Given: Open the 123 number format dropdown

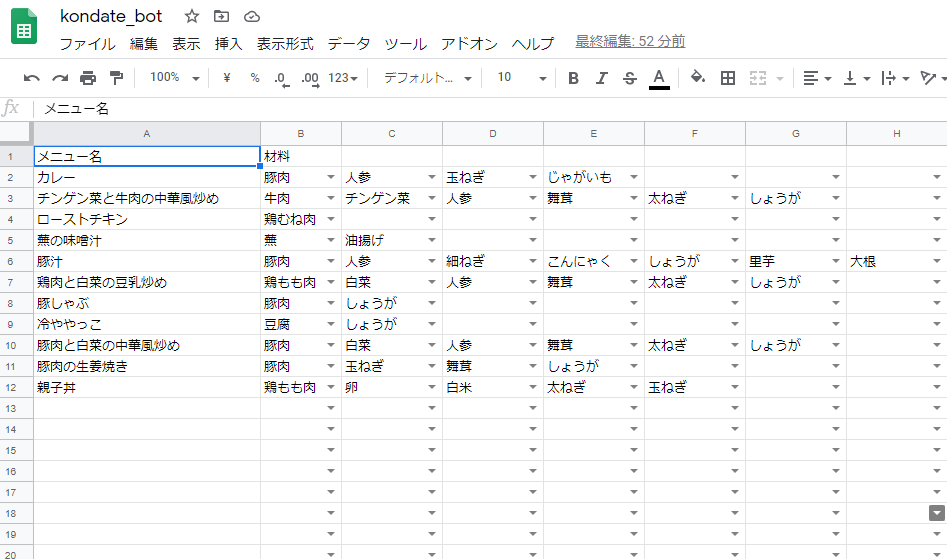Looking at the screenshot, I should coord(343,78).
